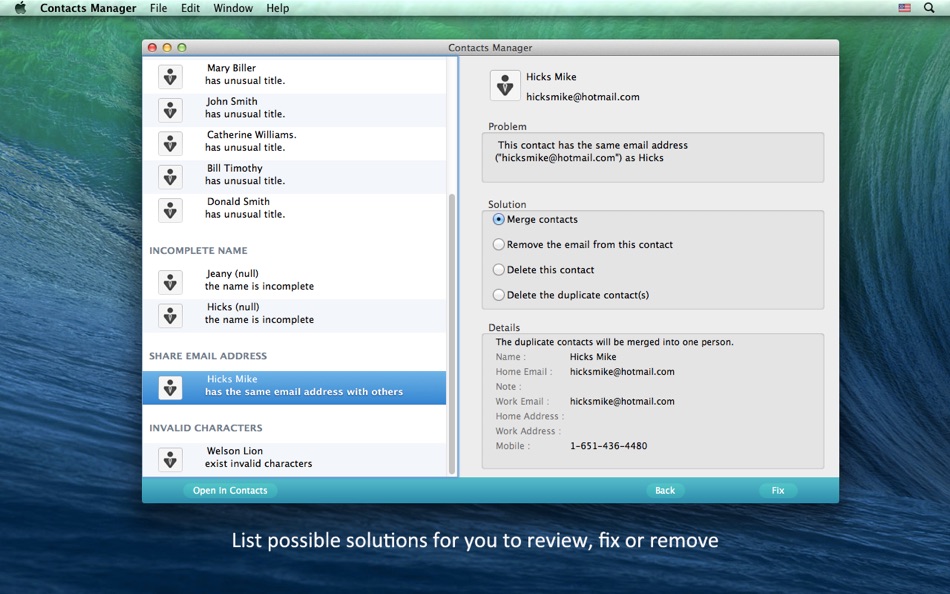
Task: Click the US flag input source icon
Action: coord(905,8)
